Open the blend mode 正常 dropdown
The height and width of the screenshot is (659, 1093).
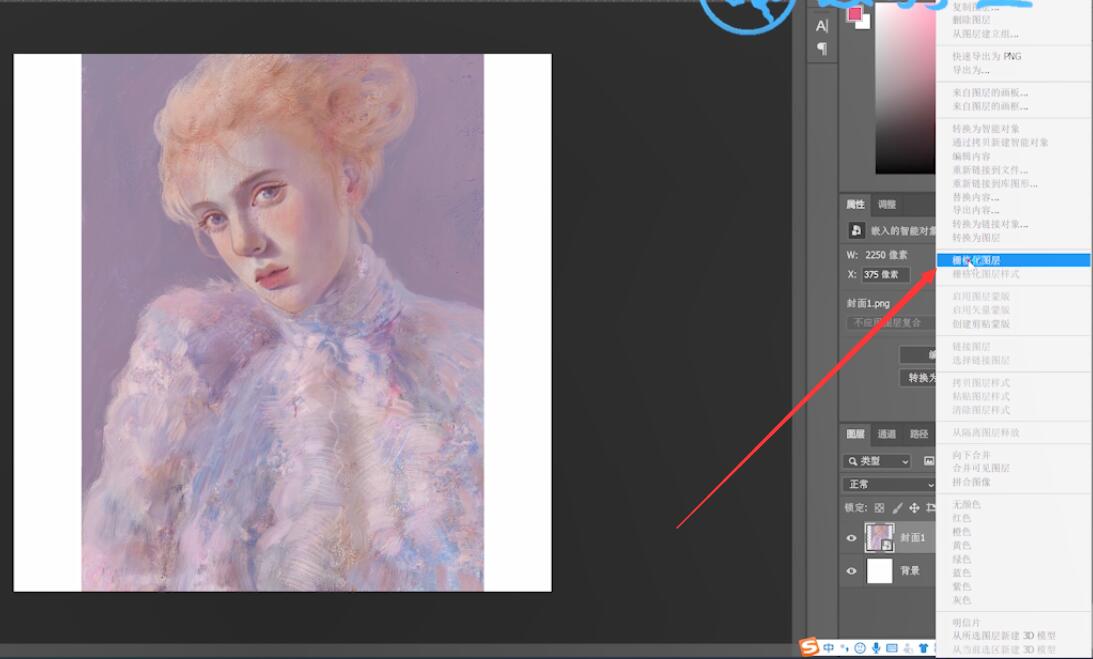click(889, 484)
